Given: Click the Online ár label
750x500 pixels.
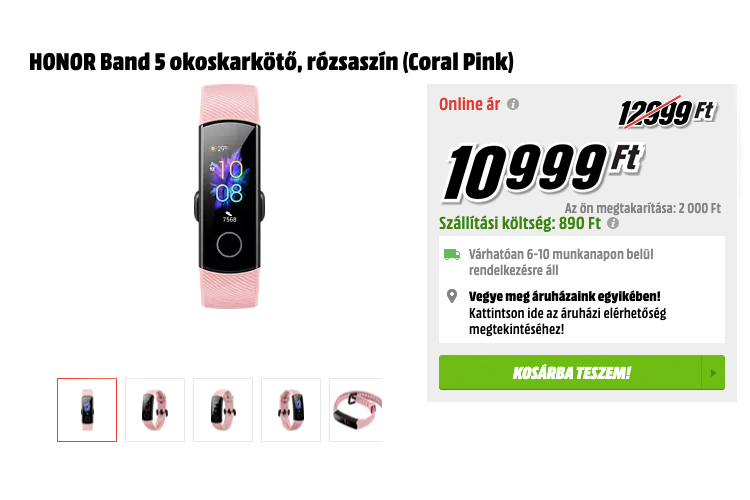Looking at the screenshot, I should pos(469,104).
